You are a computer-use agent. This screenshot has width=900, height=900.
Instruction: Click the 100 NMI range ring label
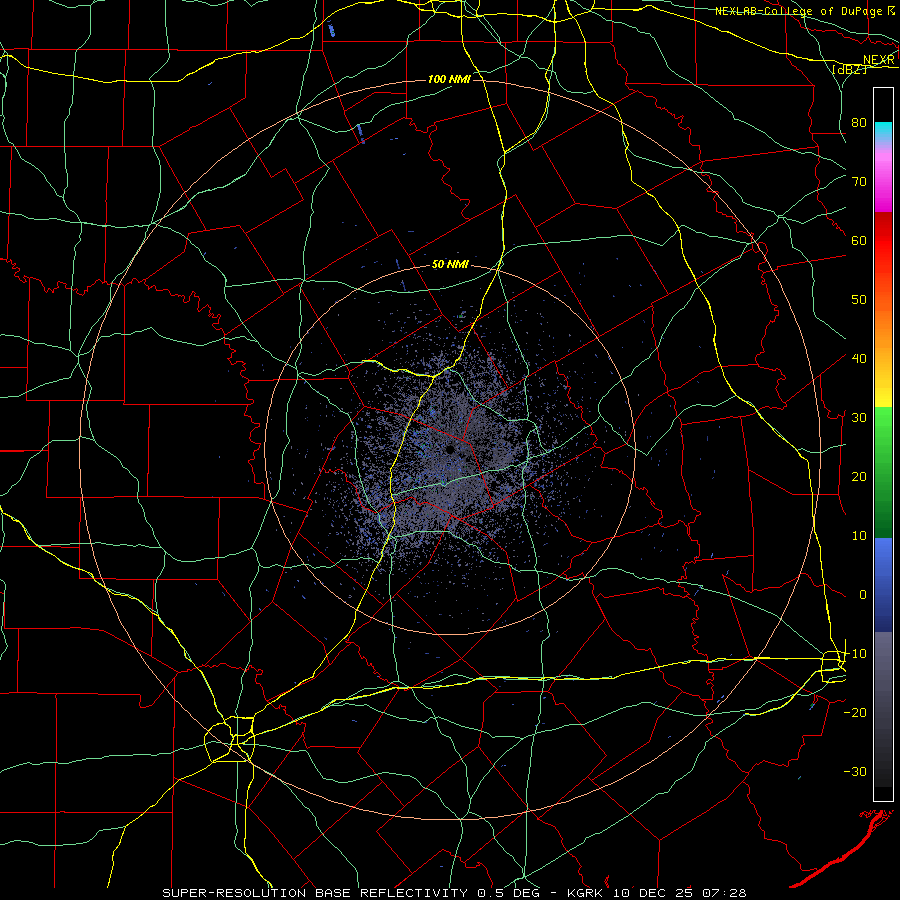(x=449, y=79)
